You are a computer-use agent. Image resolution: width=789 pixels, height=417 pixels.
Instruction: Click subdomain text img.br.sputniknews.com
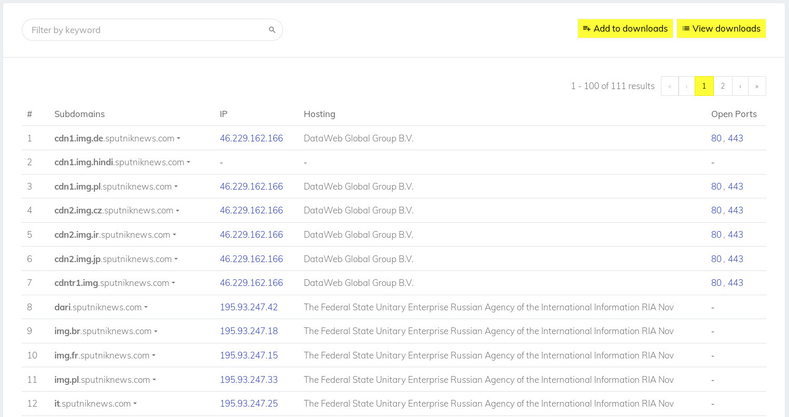tap(103, 331)
